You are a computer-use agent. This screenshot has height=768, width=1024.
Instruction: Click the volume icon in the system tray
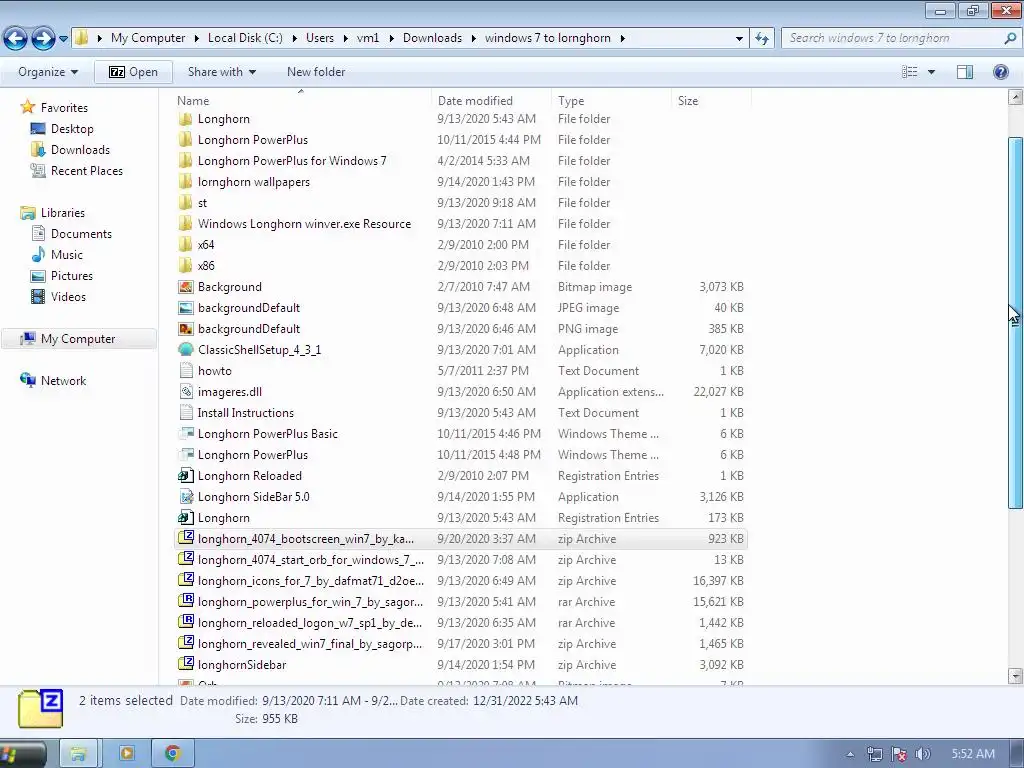click(922, 754)
